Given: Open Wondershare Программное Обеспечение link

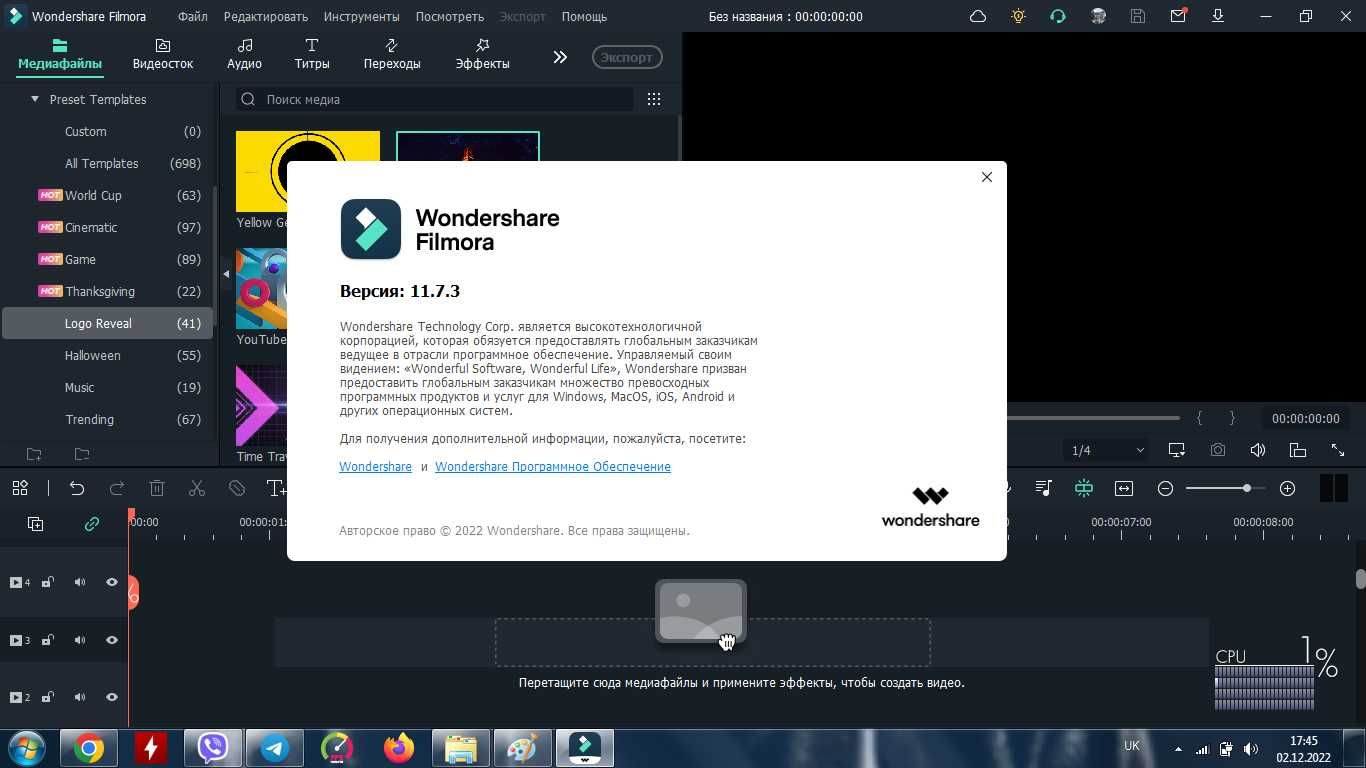Looking at the screenshot, I should coord(553,467).
